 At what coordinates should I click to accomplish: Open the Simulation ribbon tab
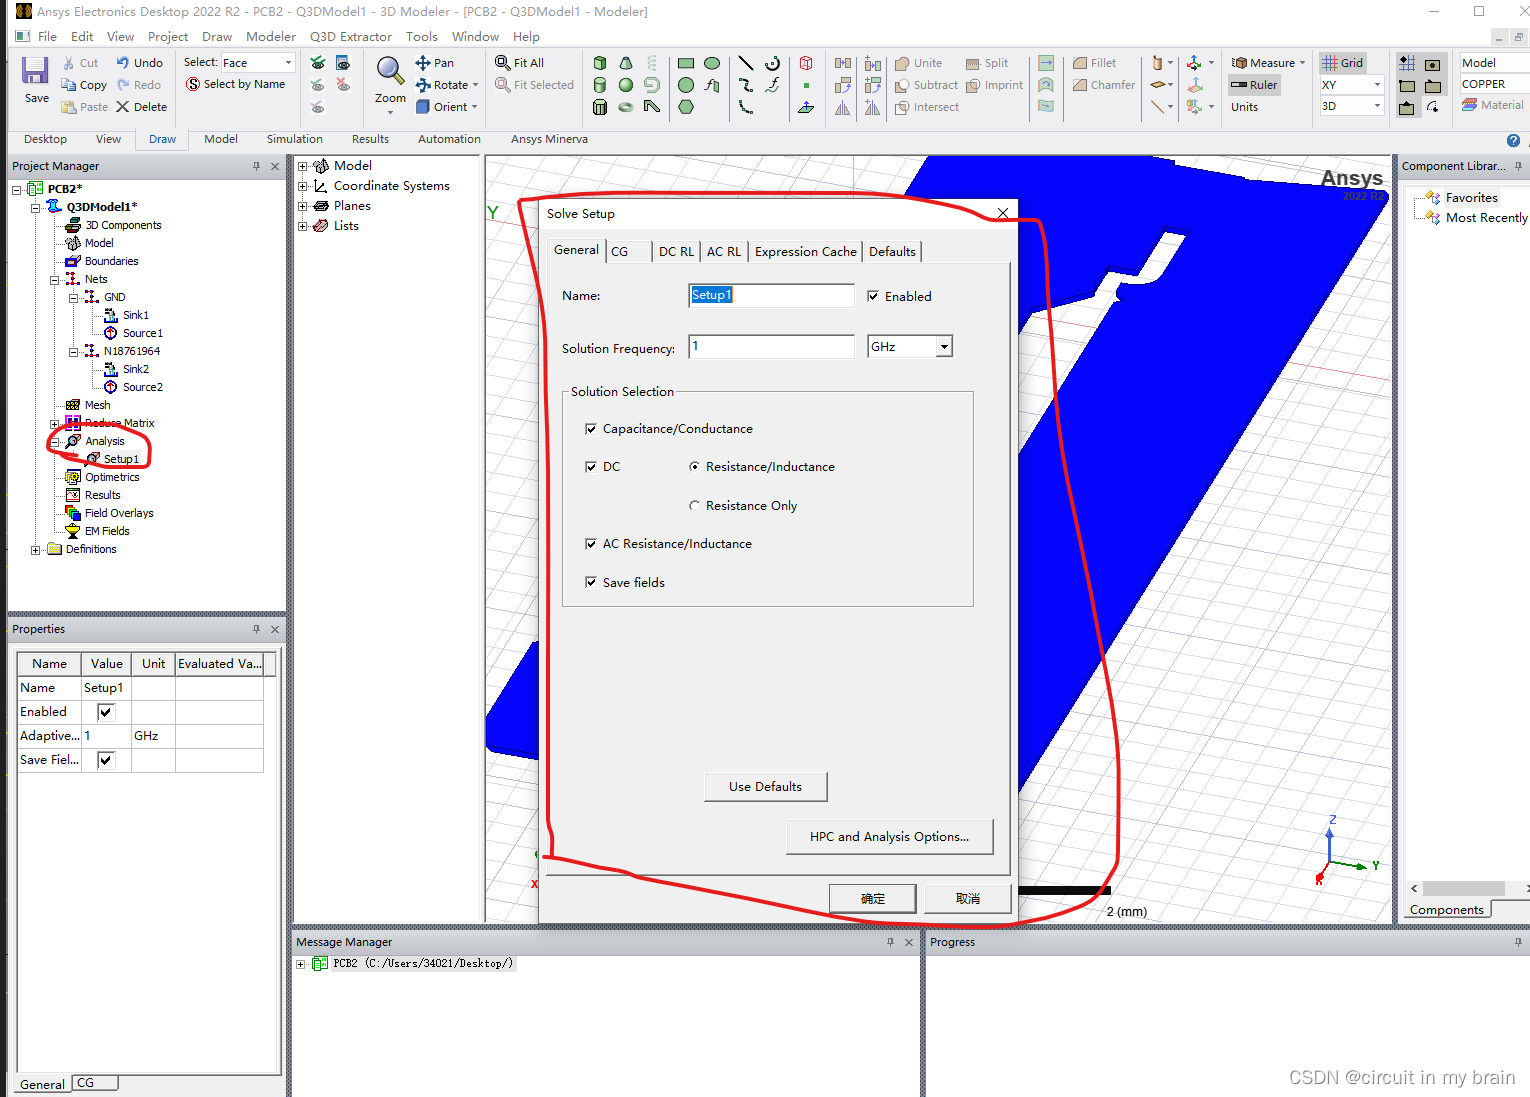(x=295, y=139)
